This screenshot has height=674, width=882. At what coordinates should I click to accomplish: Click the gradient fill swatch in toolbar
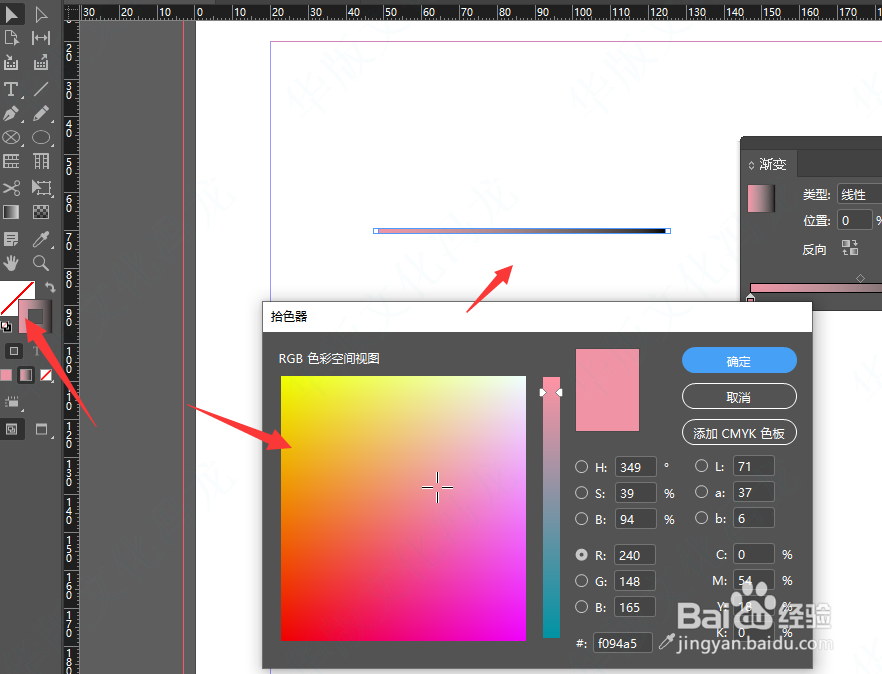click(x=35, y=316)
